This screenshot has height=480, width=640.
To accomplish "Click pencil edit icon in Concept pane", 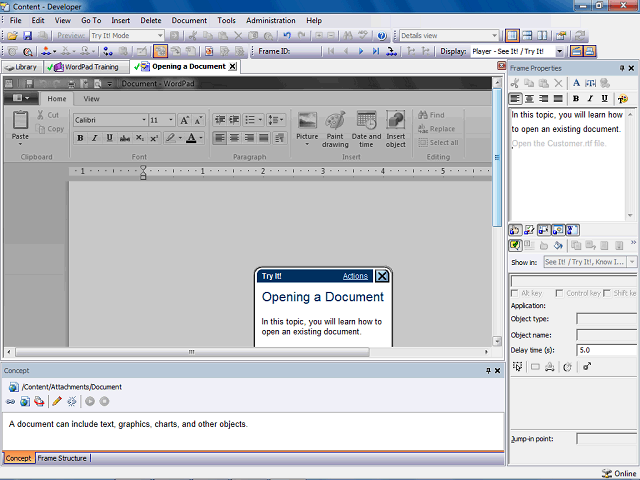I will [57, 402].
